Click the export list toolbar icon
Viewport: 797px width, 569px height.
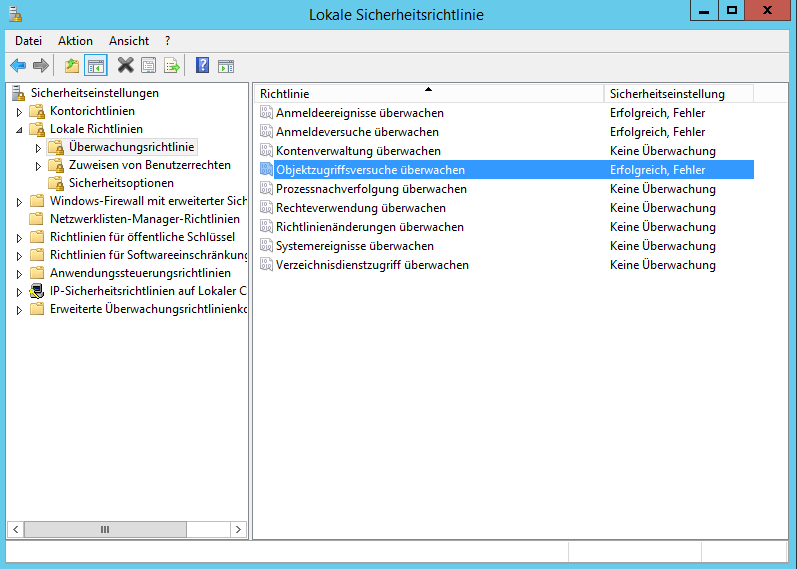click(172, 66)
